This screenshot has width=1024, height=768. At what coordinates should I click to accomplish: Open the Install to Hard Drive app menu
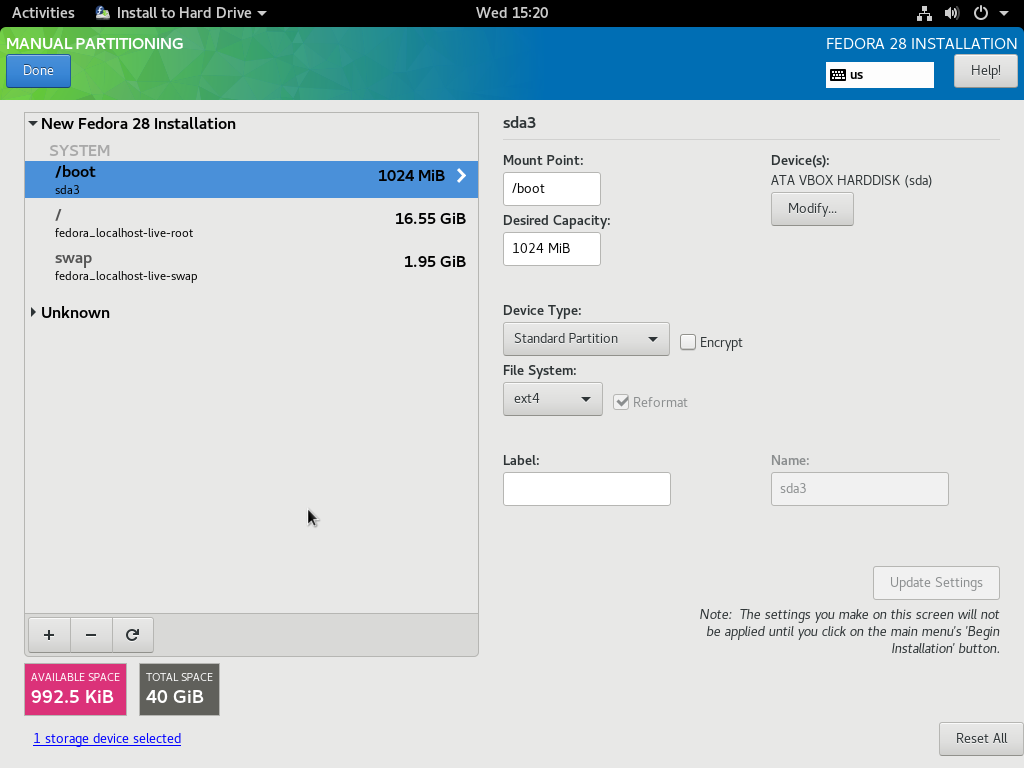pos(181,13)
